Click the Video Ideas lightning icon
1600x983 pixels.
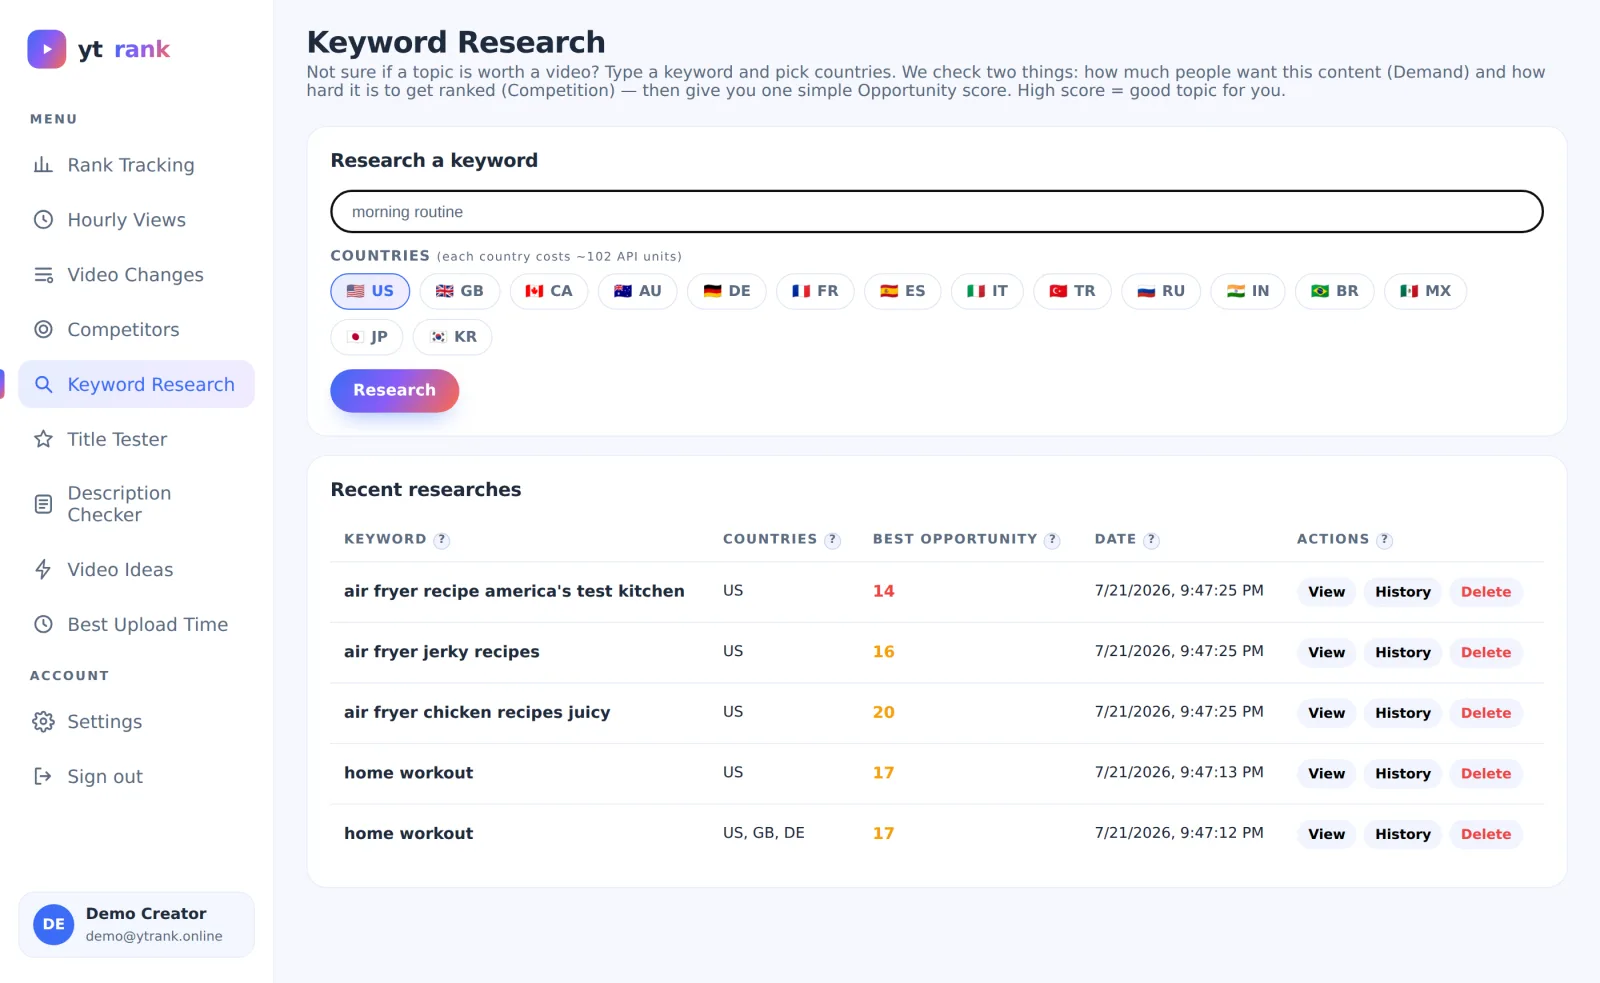pyautogui.click(x=43, y=569)
